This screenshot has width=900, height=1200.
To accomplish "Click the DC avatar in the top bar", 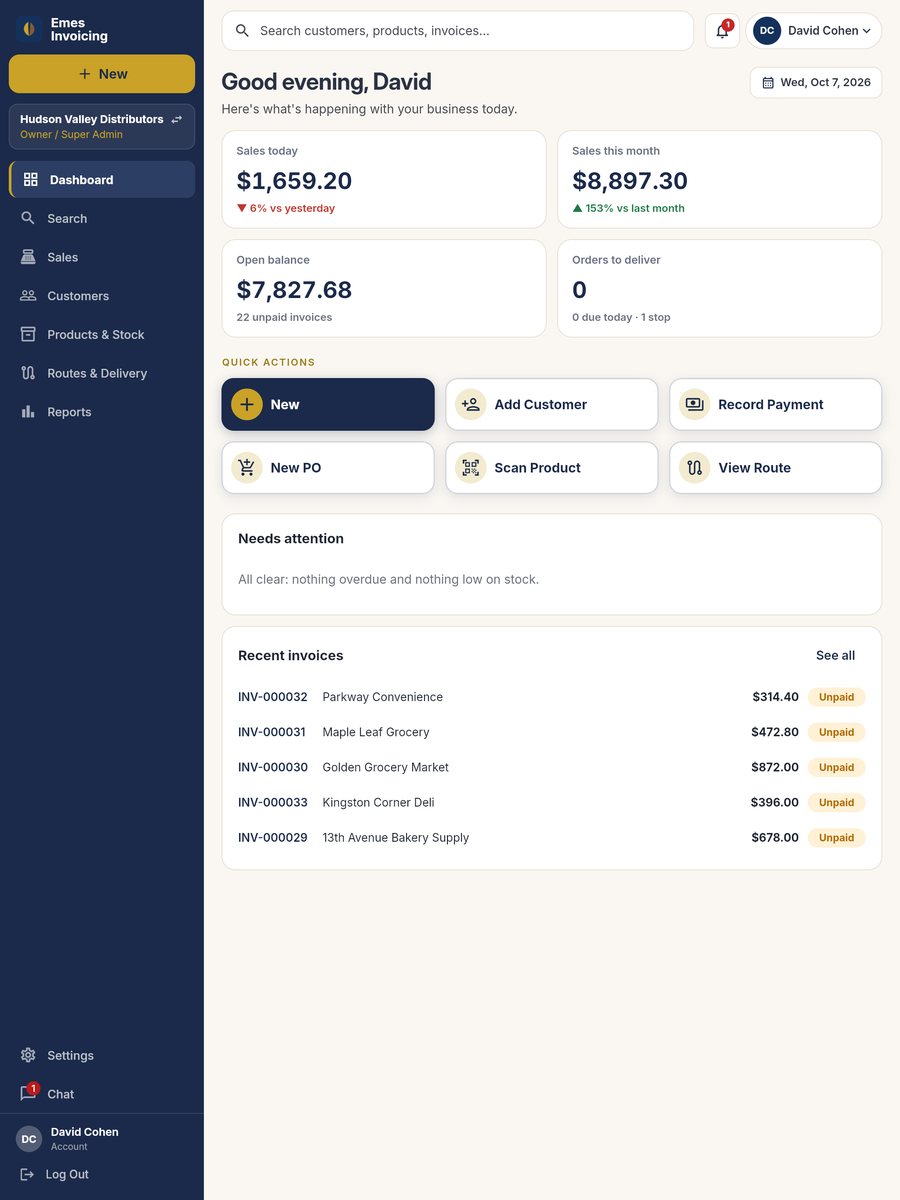I will coord(767,31).
